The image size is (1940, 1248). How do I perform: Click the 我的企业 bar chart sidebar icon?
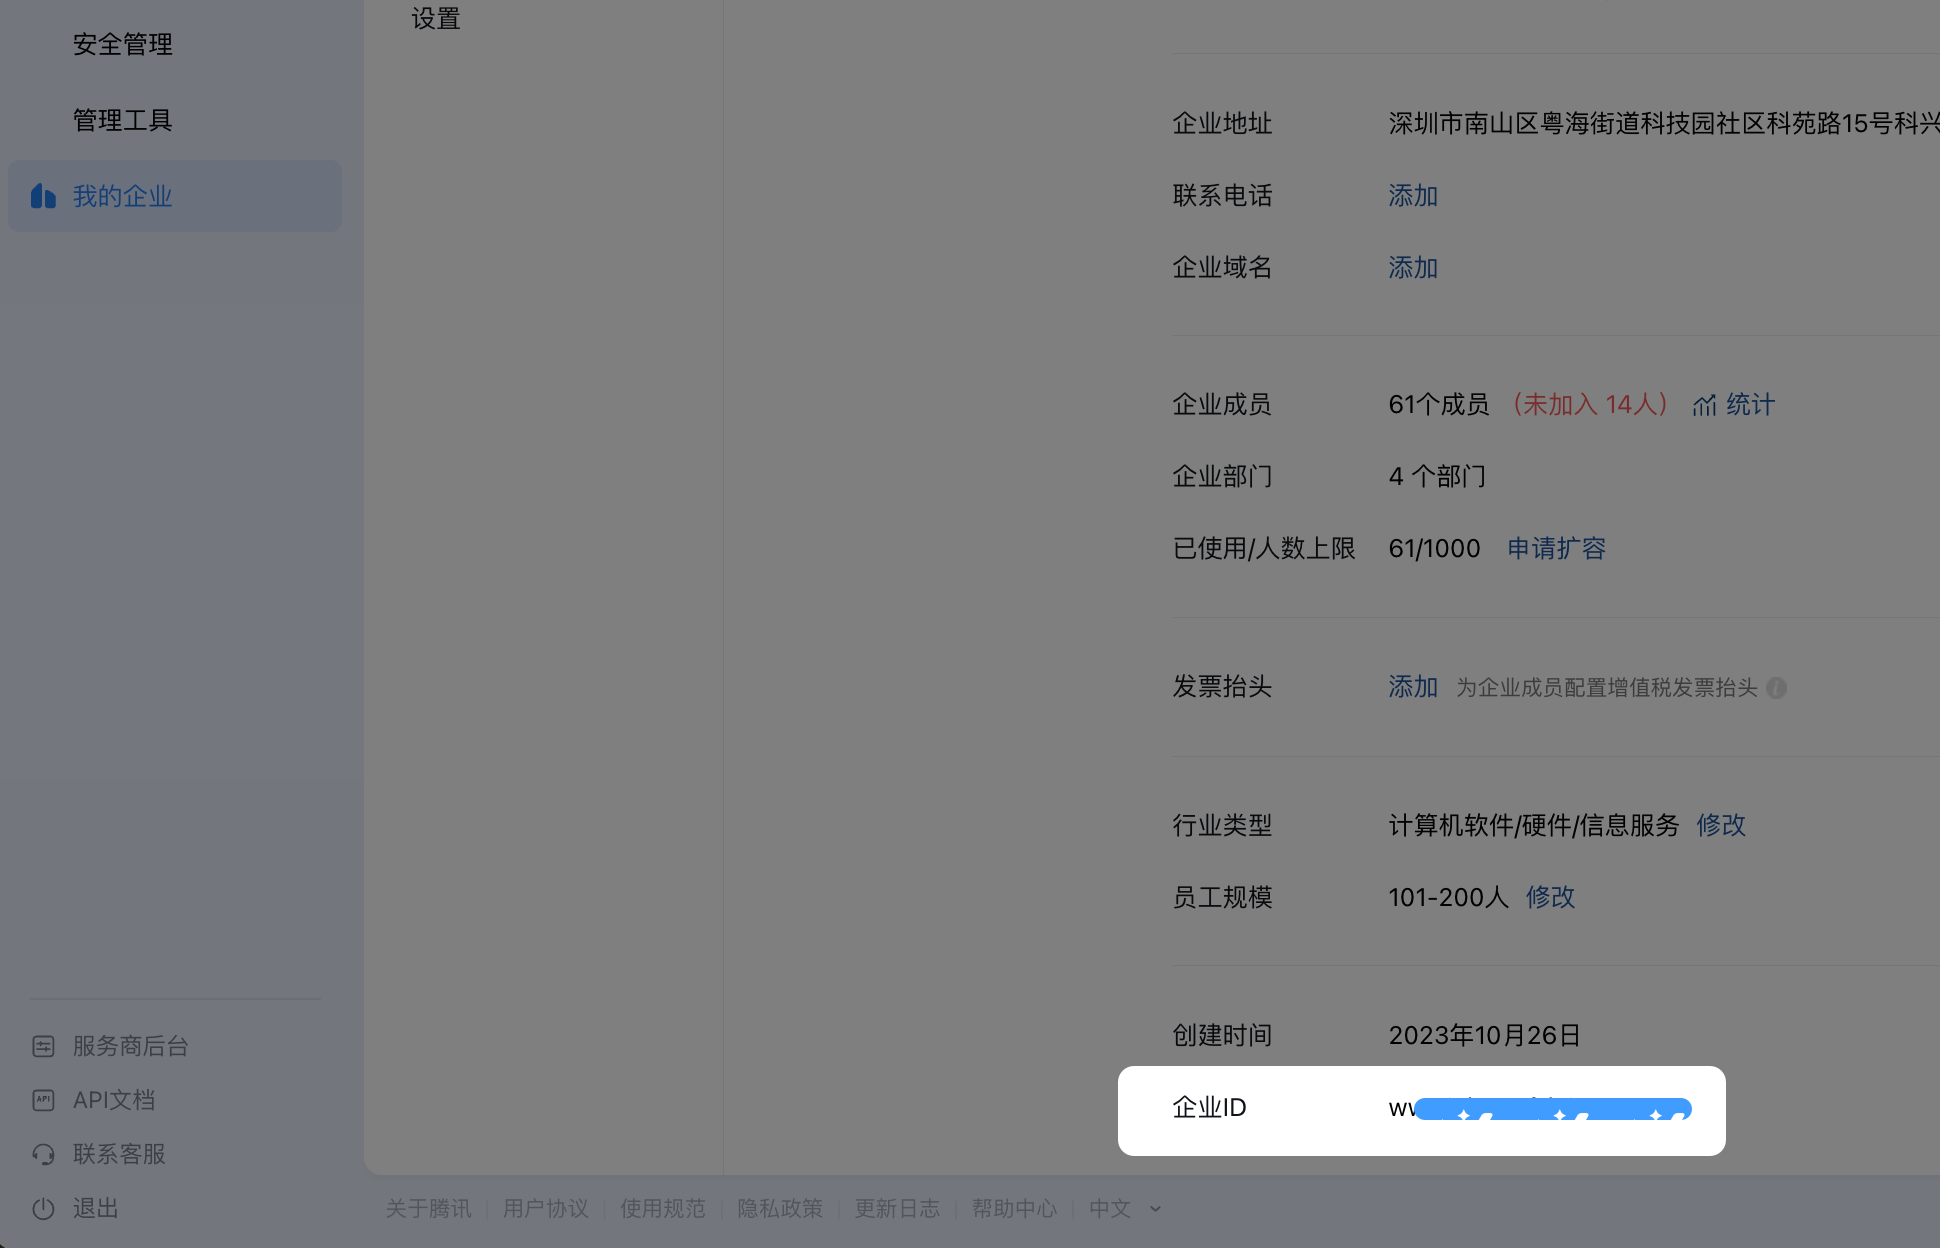[43, 196]
